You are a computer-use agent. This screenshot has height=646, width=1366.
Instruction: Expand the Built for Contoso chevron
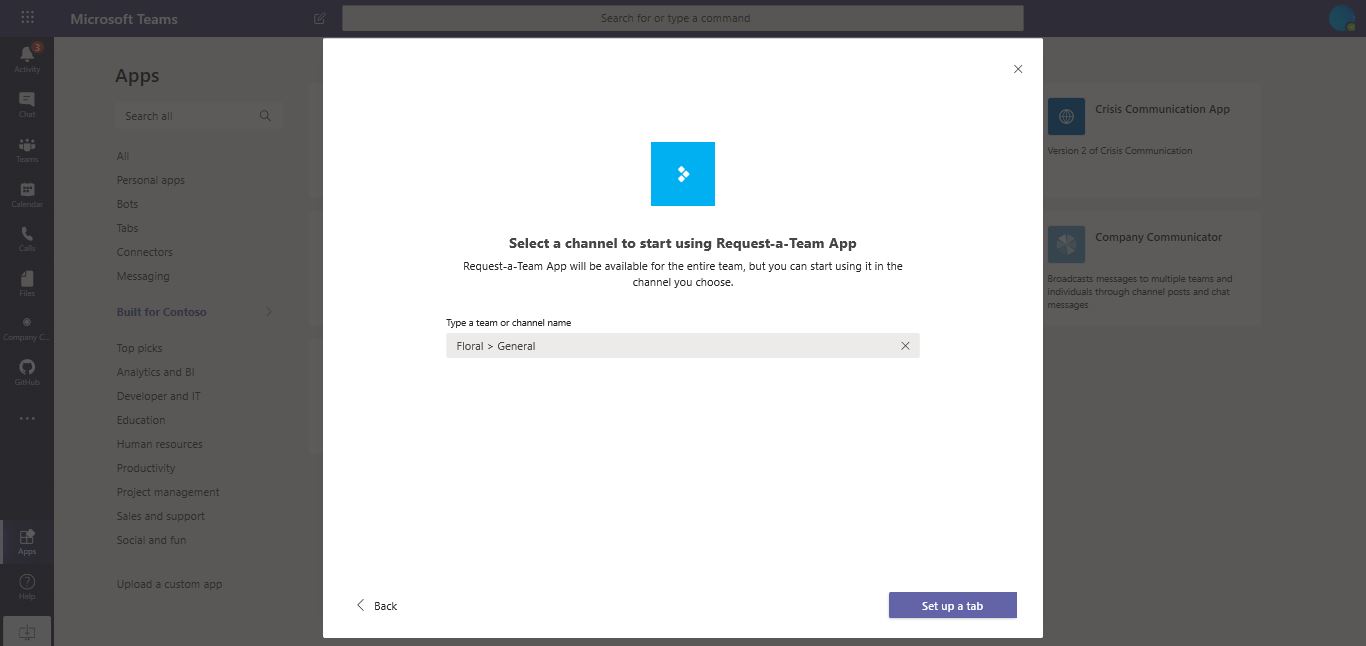[x=269, y=312]
